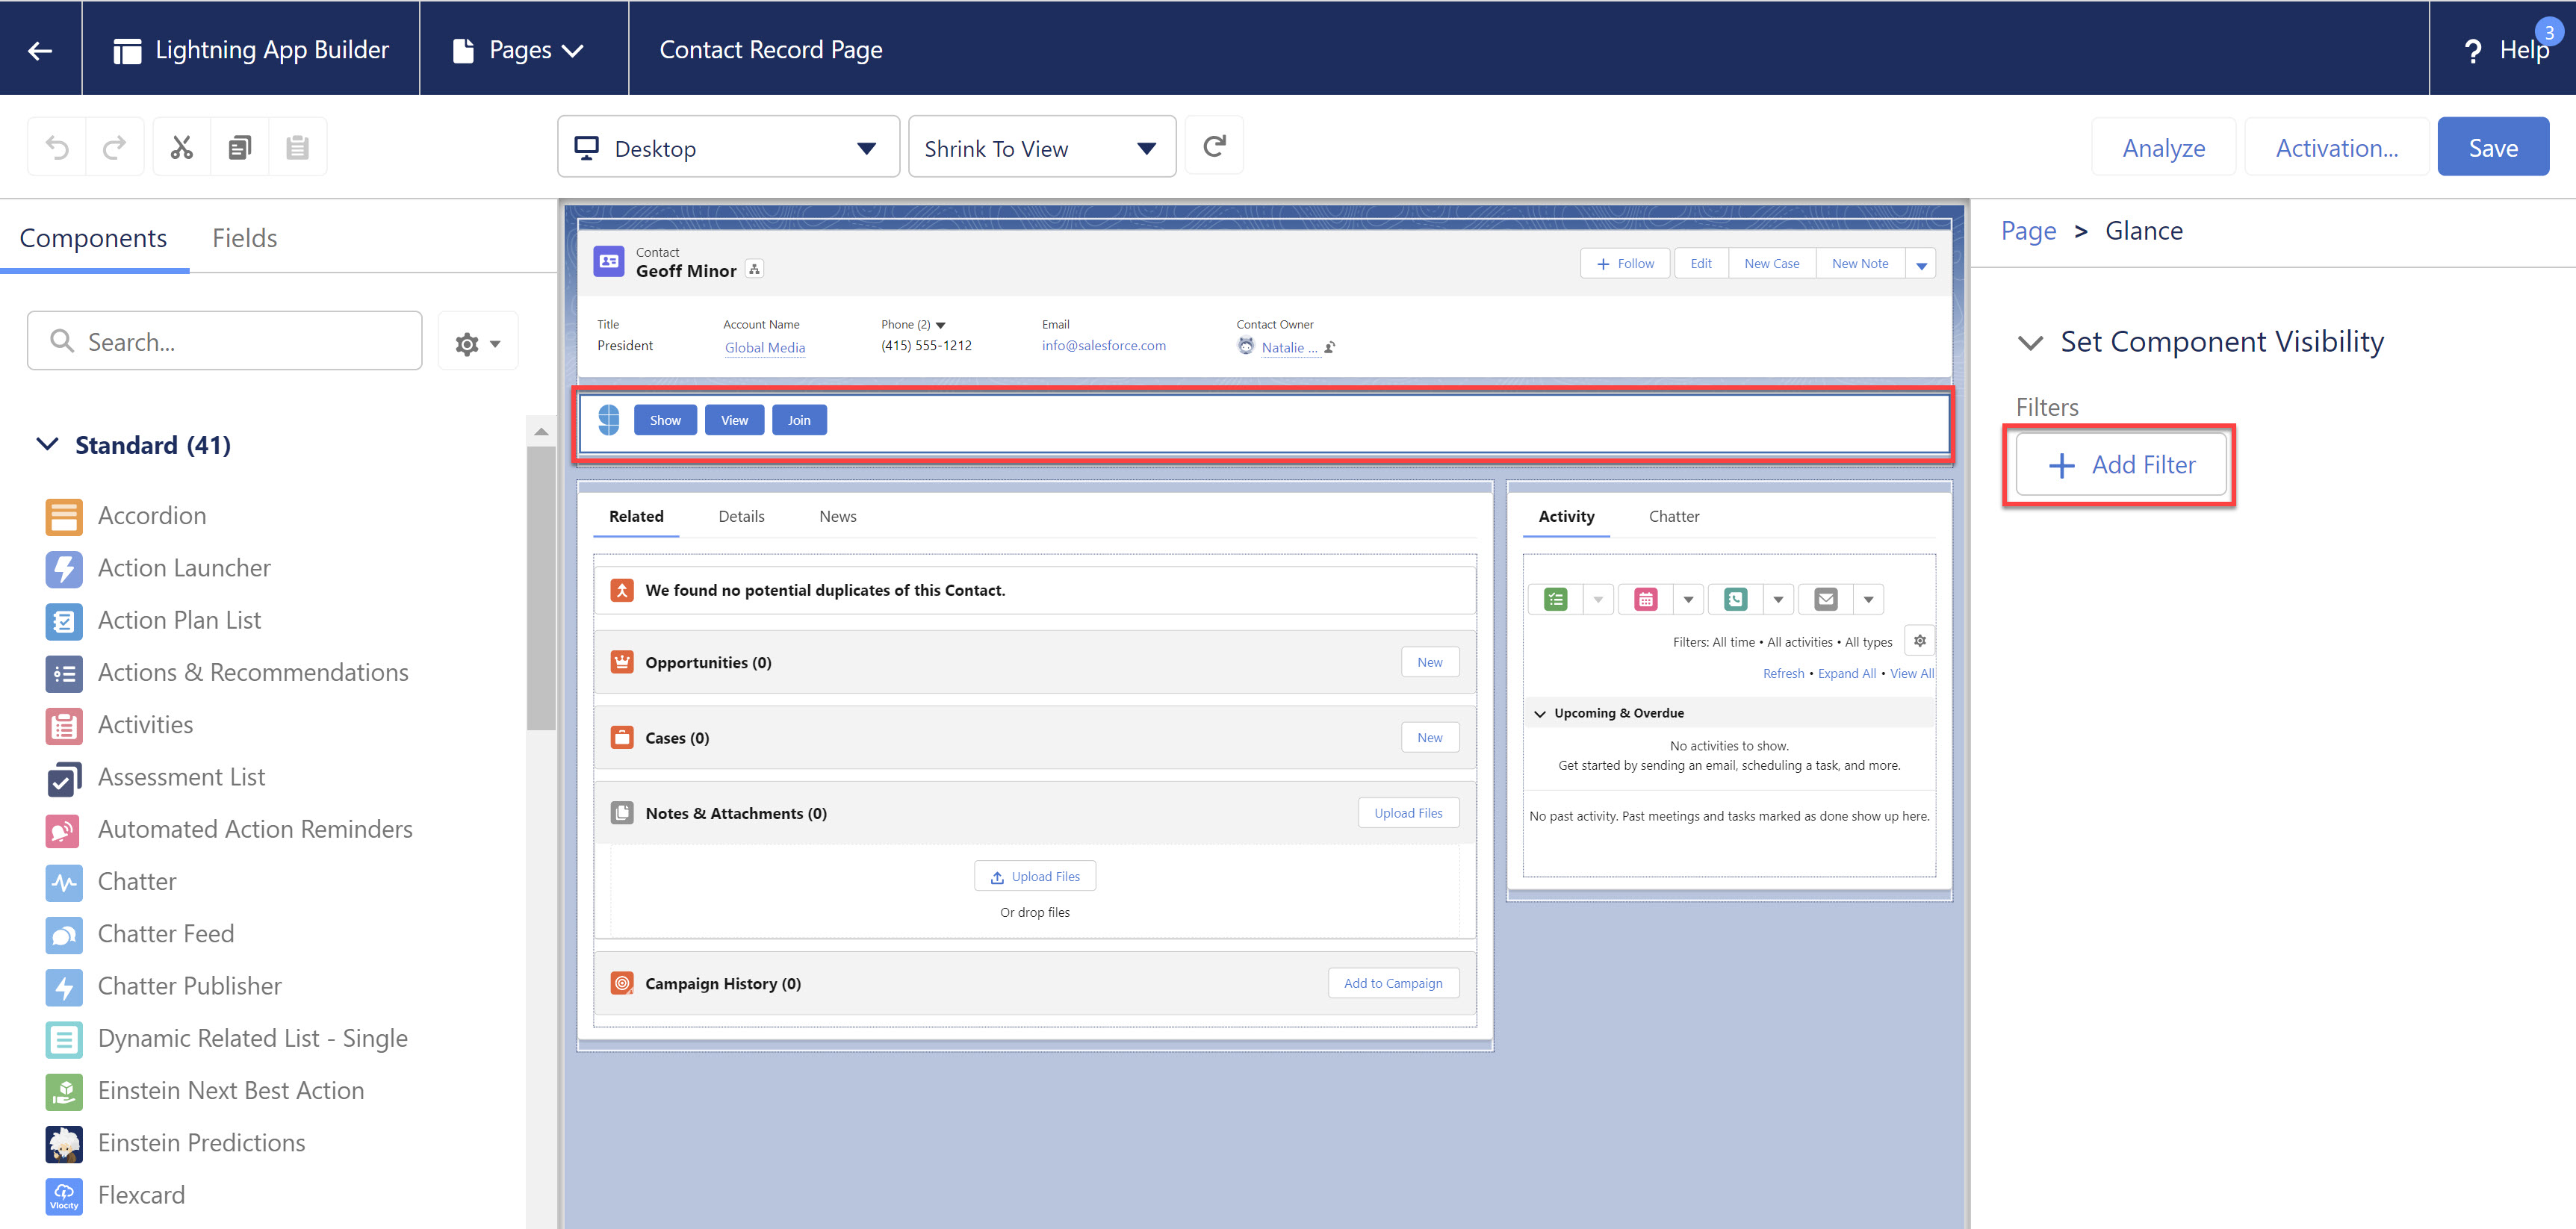
Task: Click the Cut scissors icon
Action: pos(182,148)
